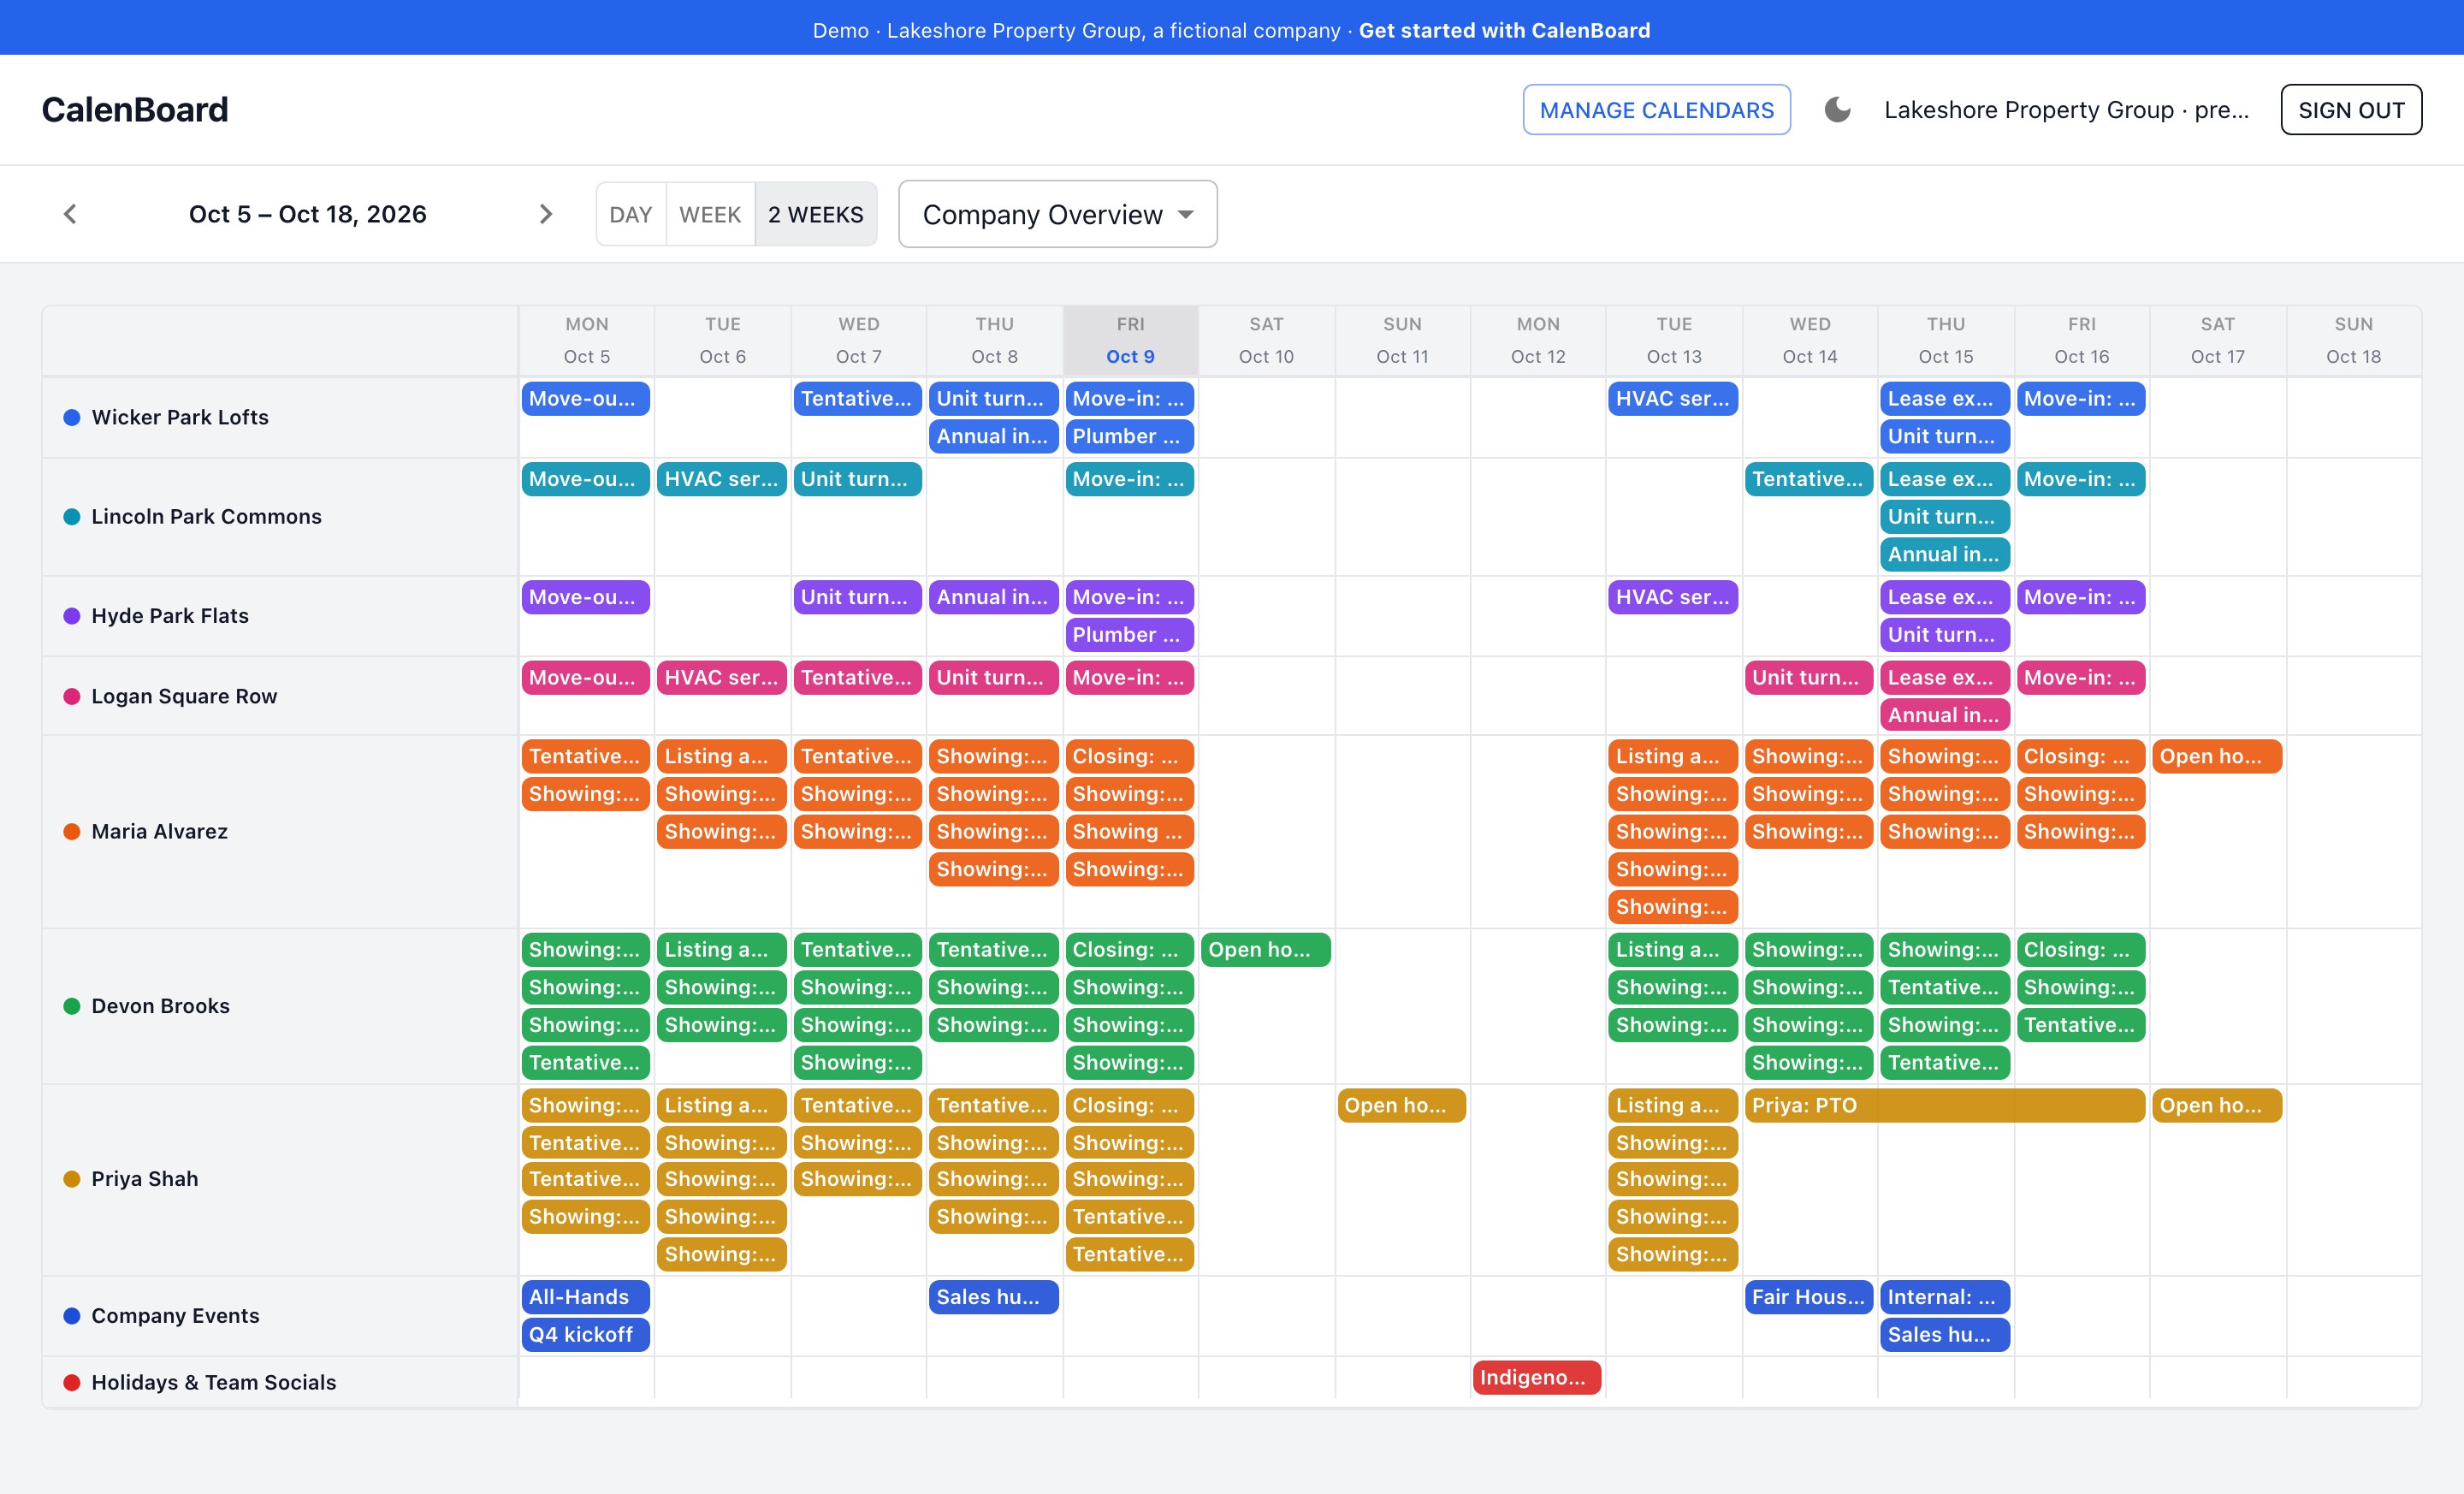Click the Mon Oct 12 column header
Screen dimensions: 2464x1494
1538,340
